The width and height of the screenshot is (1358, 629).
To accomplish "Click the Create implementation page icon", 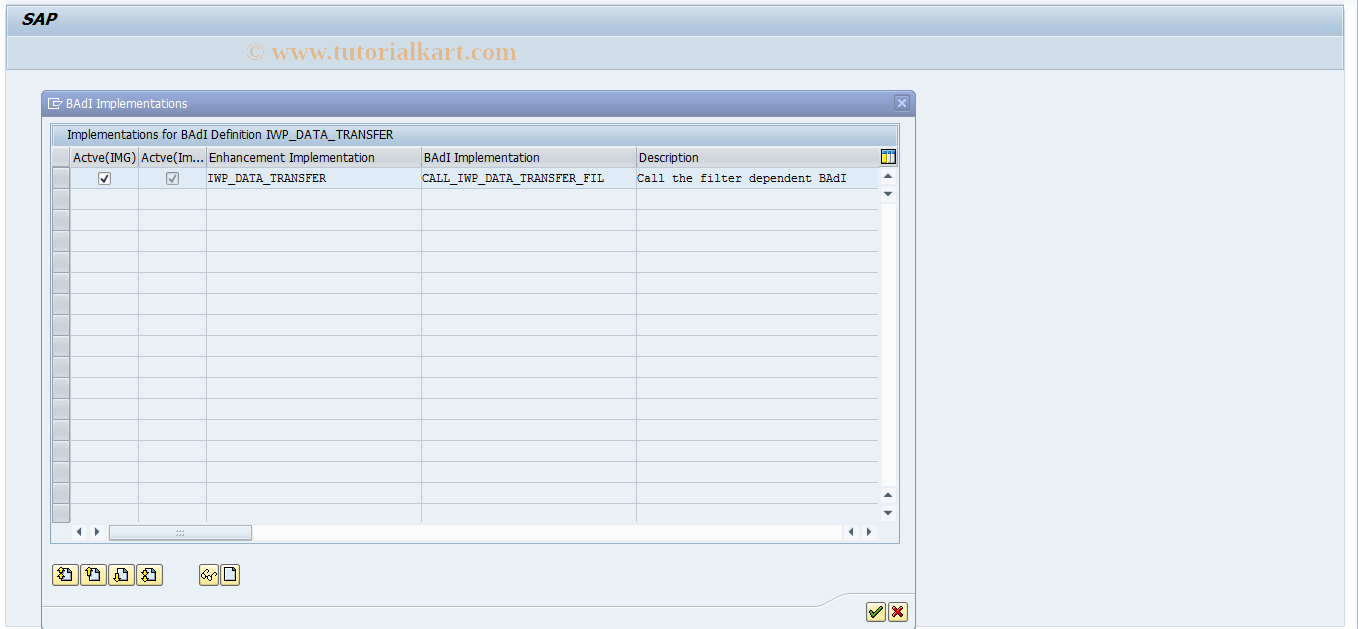I will click(x=230, y=574).
